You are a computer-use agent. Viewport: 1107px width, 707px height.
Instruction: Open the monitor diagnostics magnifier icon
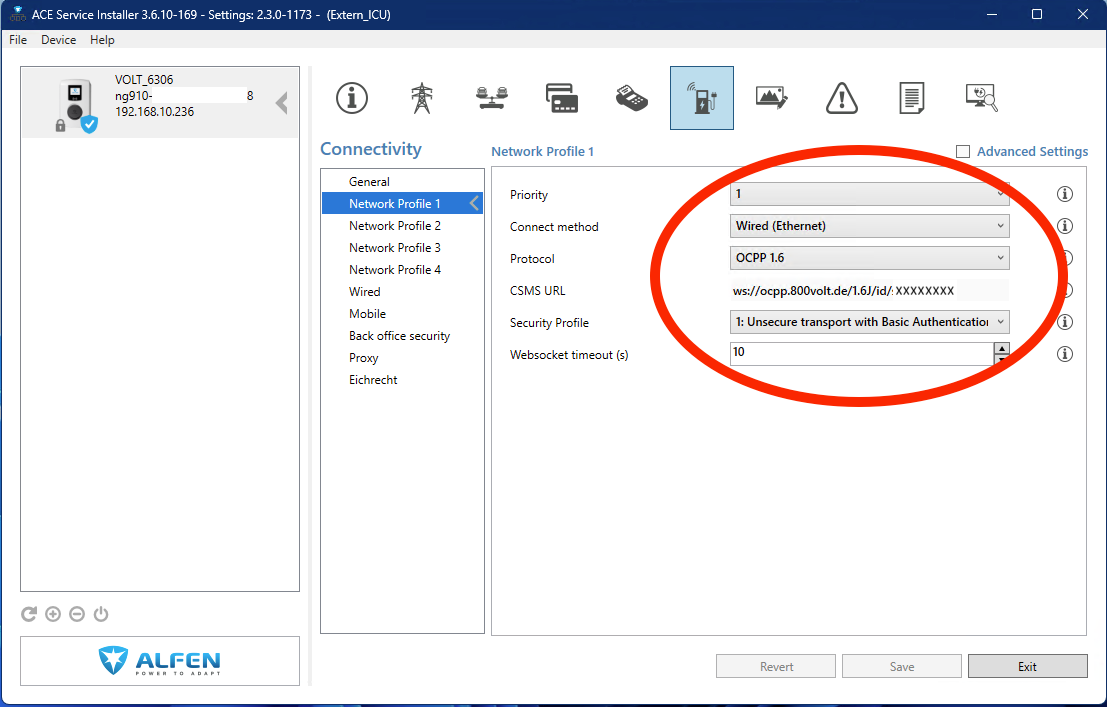(x=981, y=98)
